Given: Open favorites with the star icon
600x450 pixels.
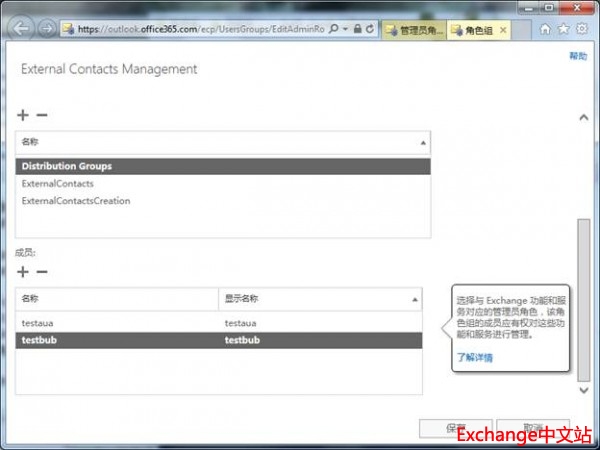Looking at the screenshot, I should pyautogui.click(x=565, y=29).
